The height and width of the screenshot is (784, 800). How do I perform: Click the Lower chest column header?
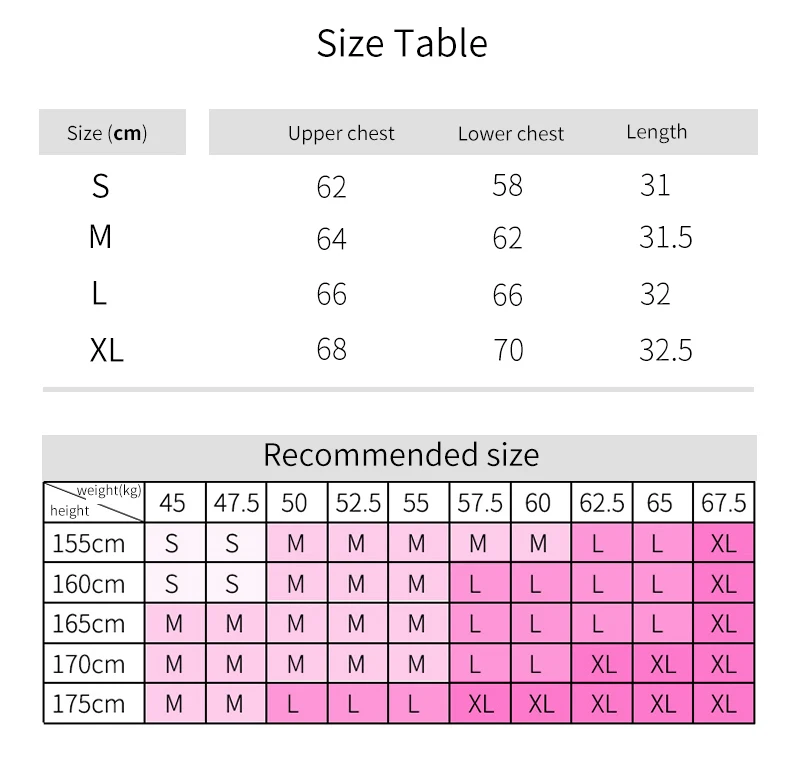511,134
